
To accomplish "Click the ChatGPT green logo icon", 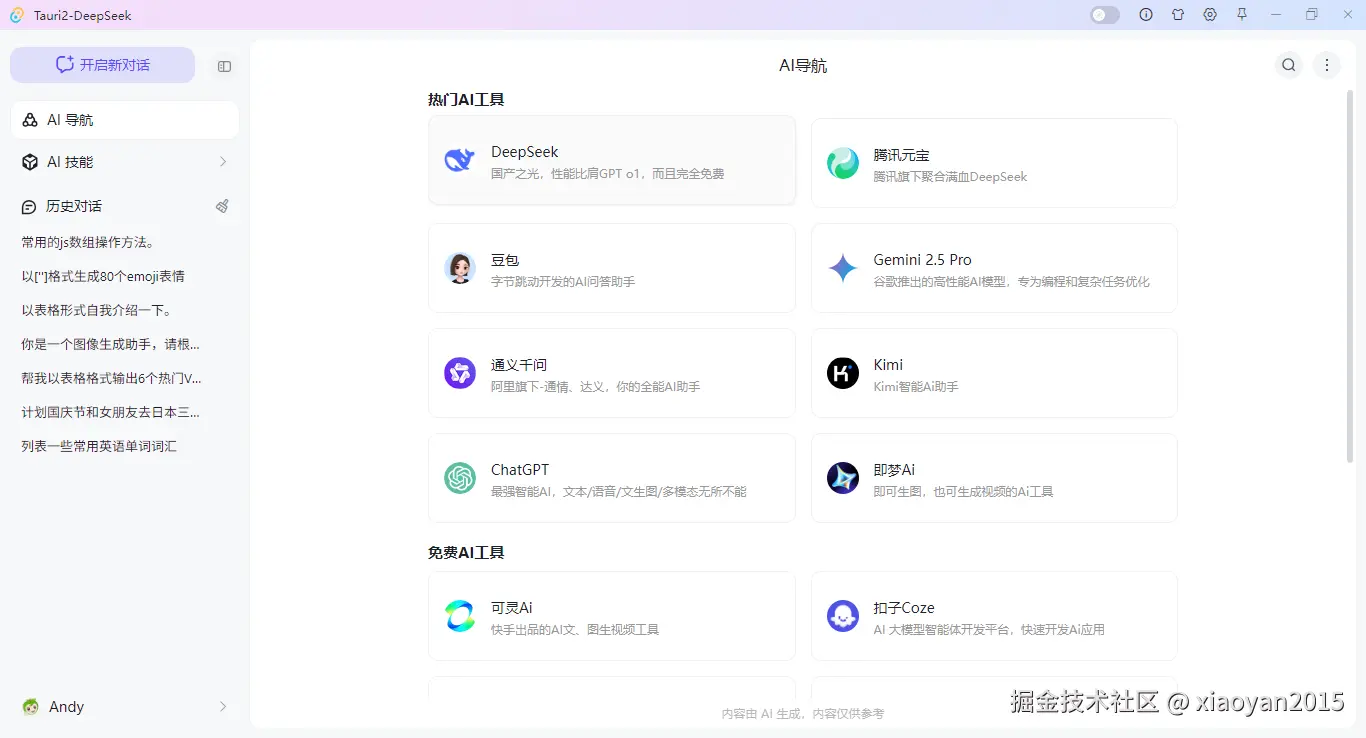I will tap(460, 478).
